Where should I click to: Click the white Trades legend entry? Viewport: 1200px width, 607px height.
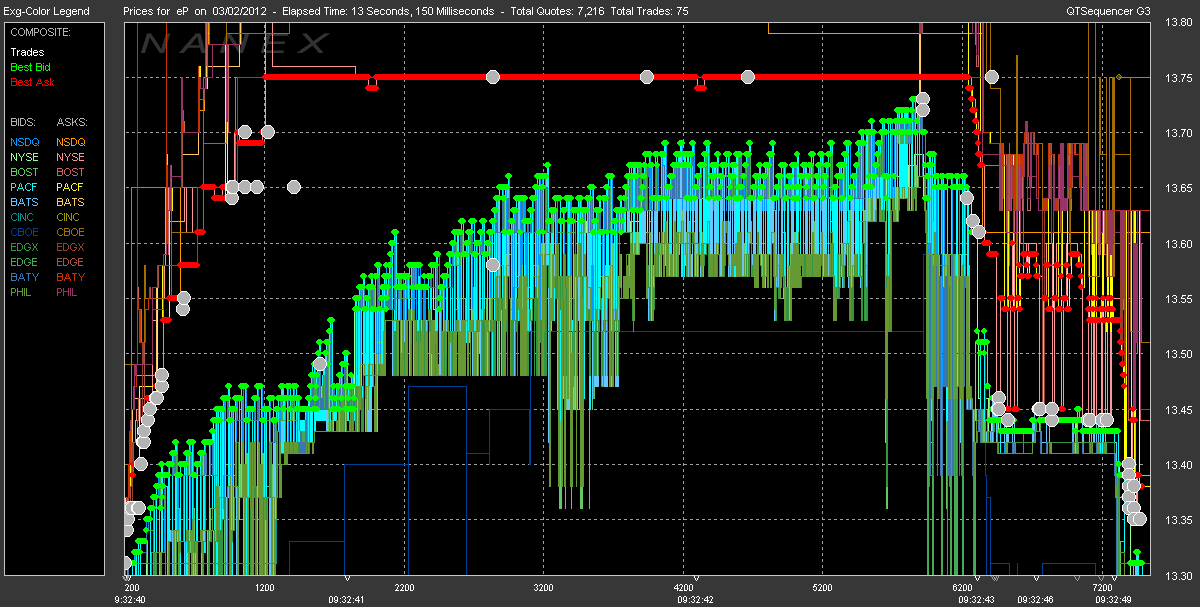[x=27, y=52]
